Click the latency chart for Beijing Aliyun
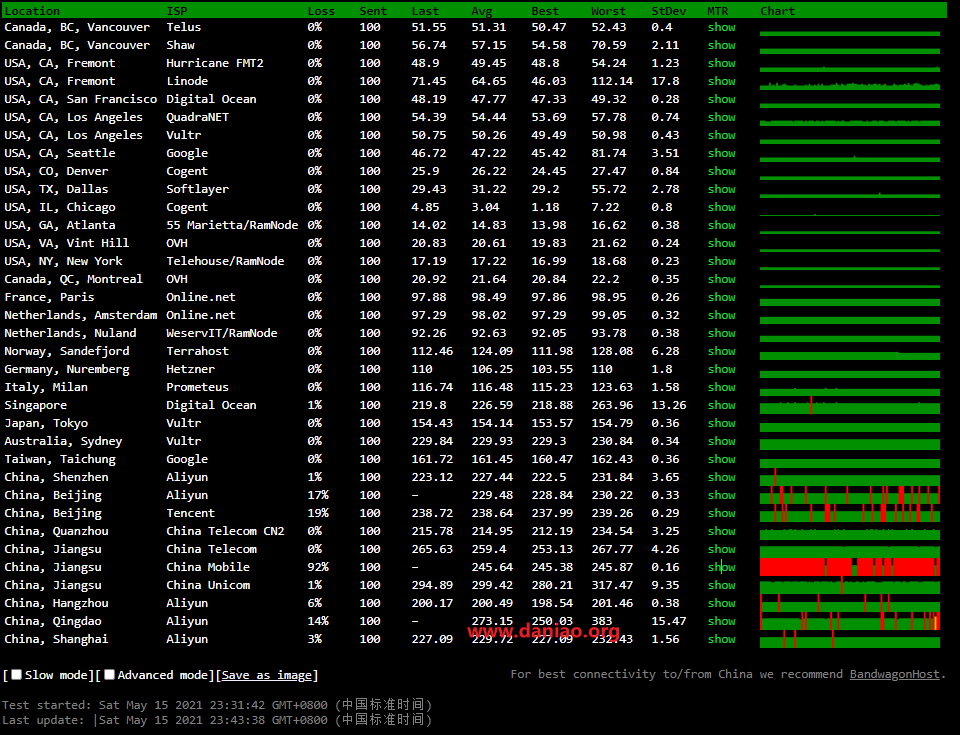Image resolution: width=960 pixels, height=735 pixels. coord(850,495)
